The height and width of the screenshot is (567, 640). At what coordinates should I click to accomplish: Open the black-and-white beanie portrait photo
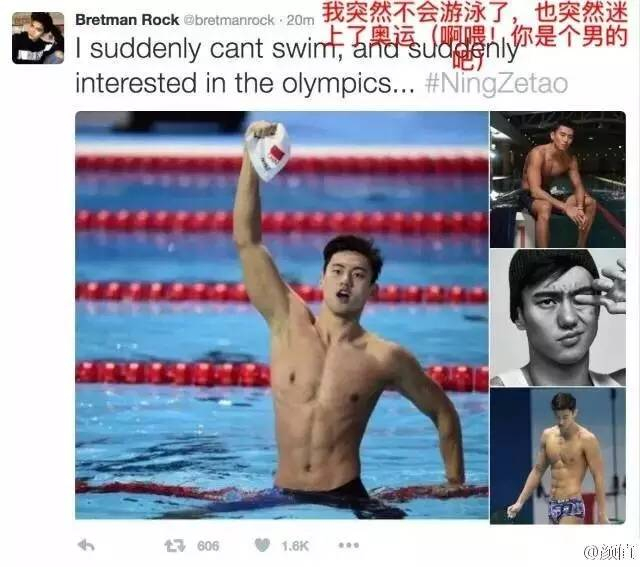pos(558,318)
